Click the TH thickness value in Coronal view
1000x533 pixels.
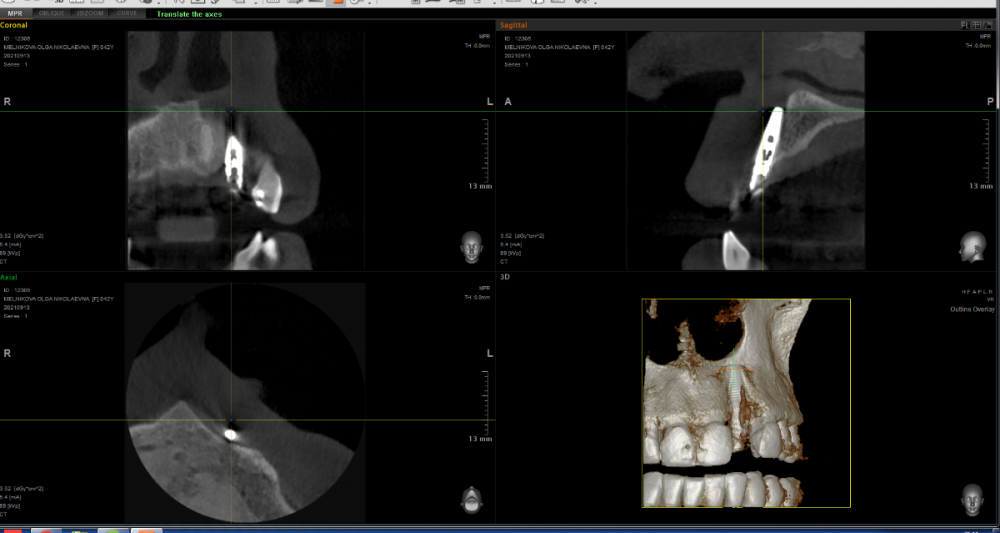tap(480, 45)
